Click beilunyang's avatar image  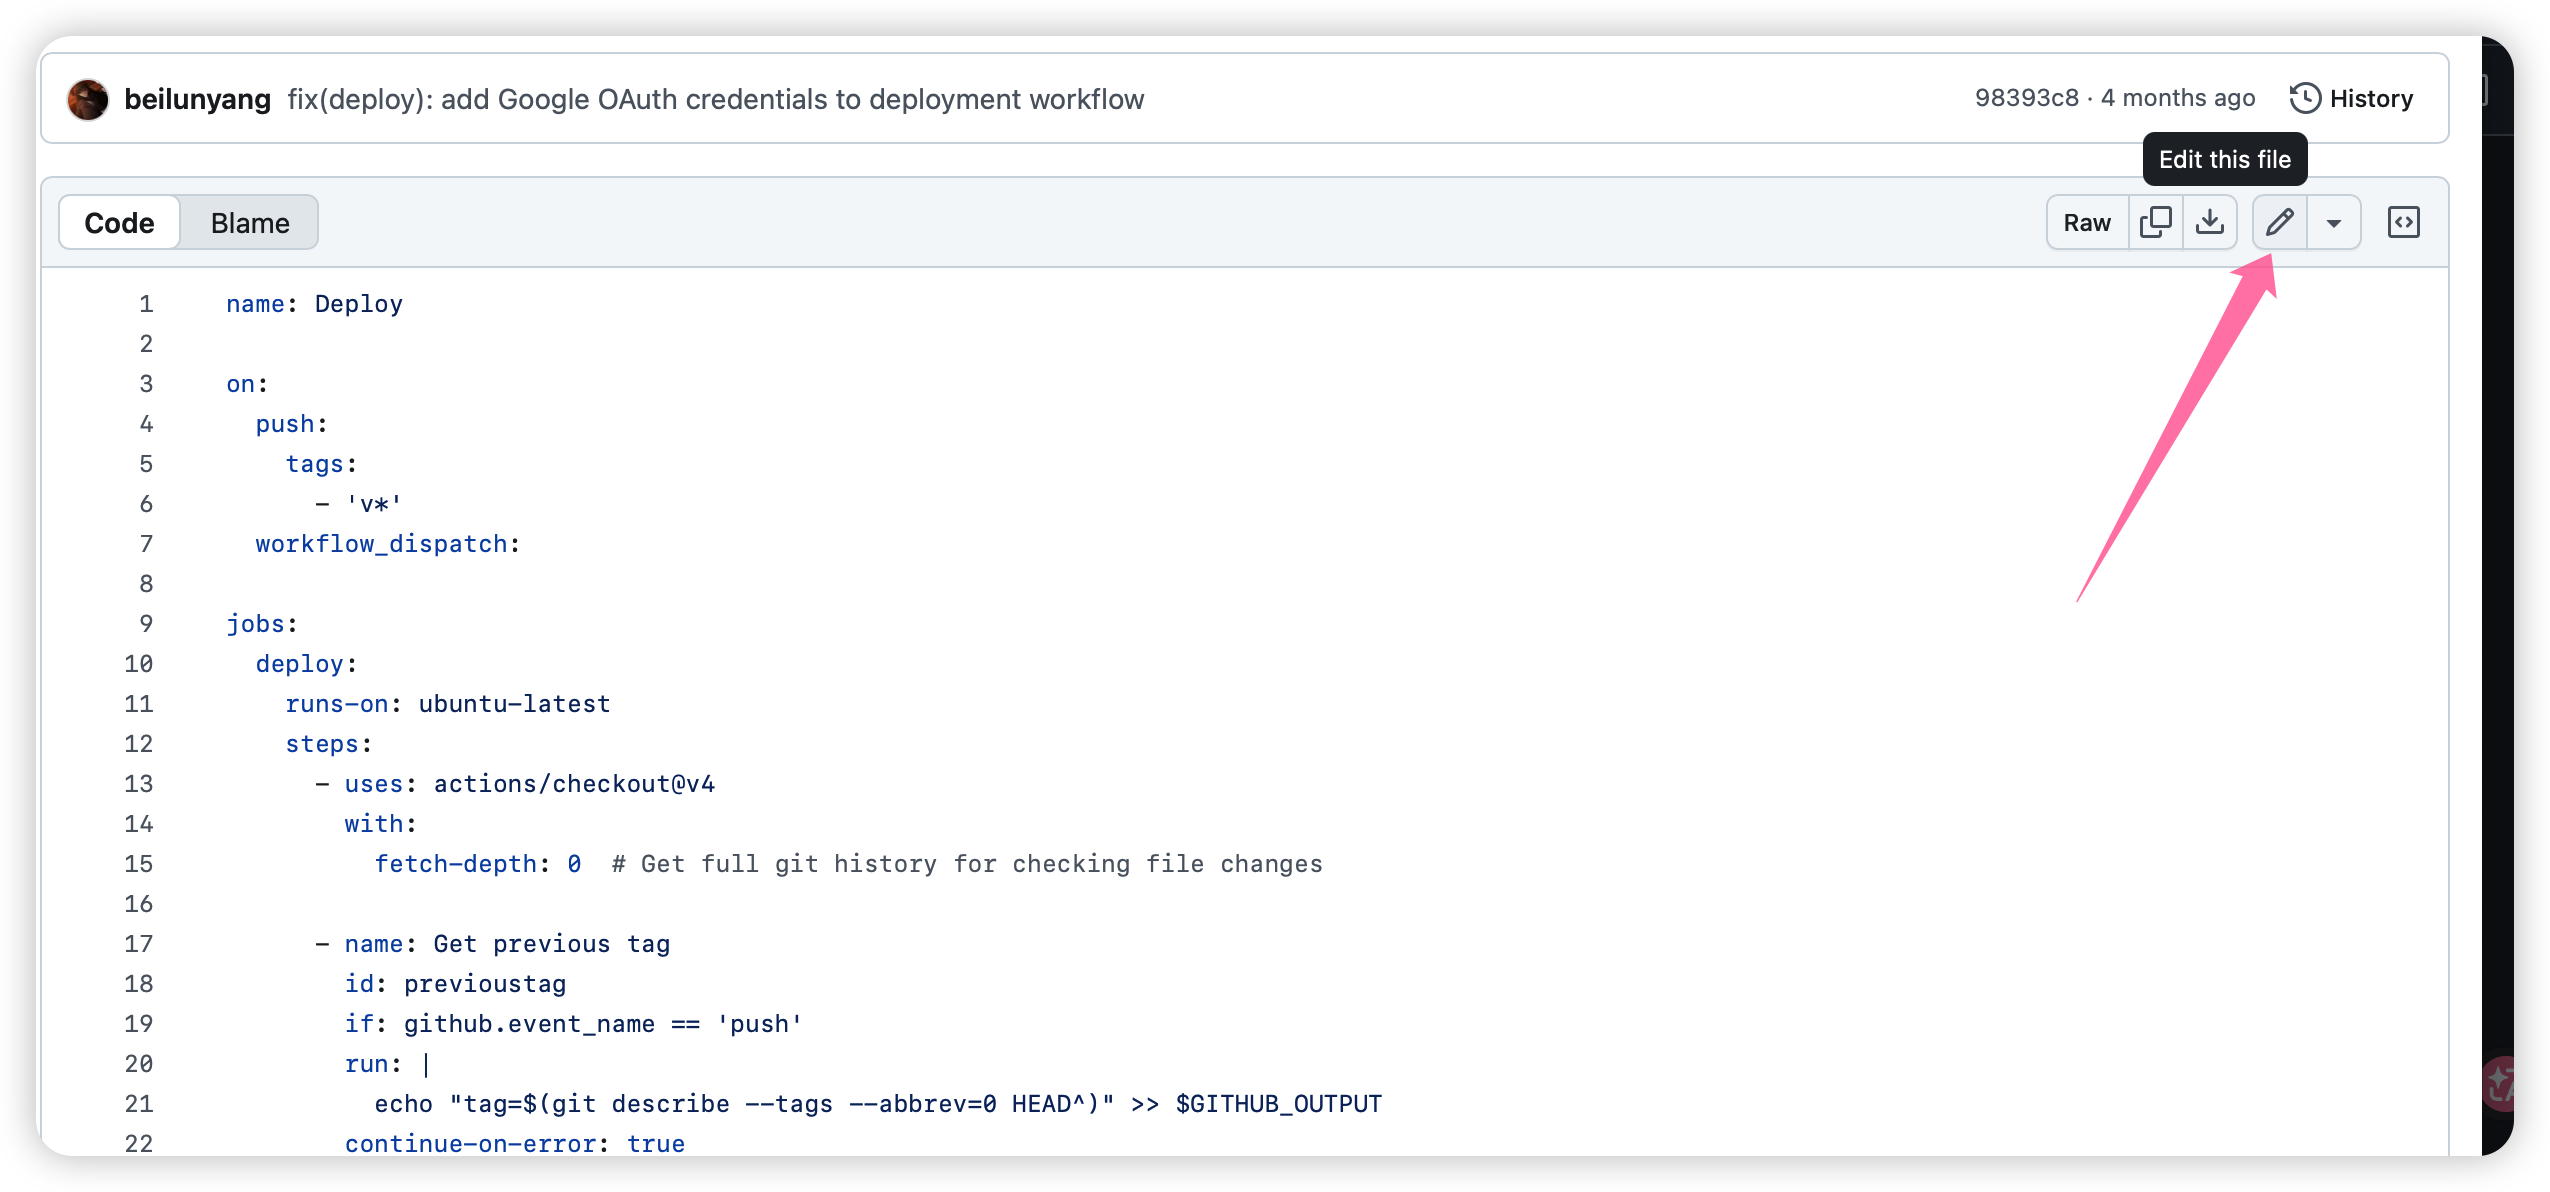[x=88, y=99]
